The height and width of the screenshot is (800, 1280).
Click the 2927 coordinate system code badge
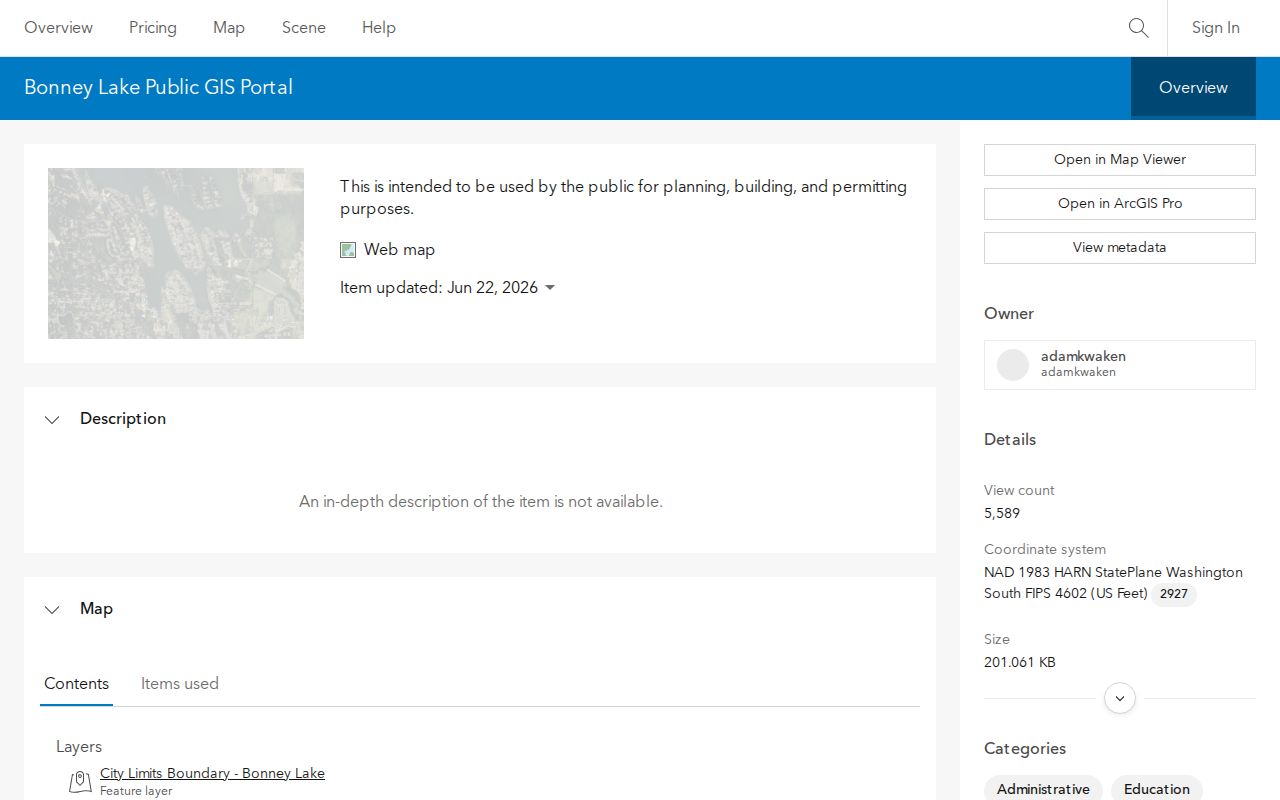tap(1174, 594)
